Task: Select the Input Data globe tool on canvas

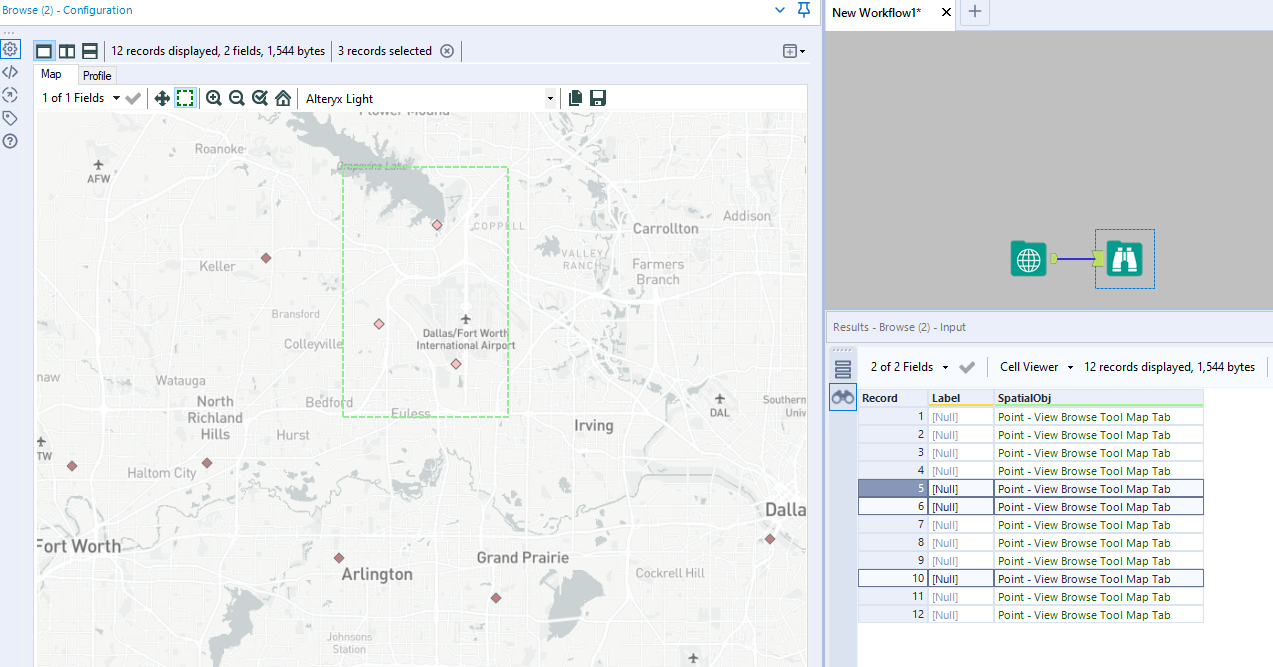Action: pos(1028,258)
